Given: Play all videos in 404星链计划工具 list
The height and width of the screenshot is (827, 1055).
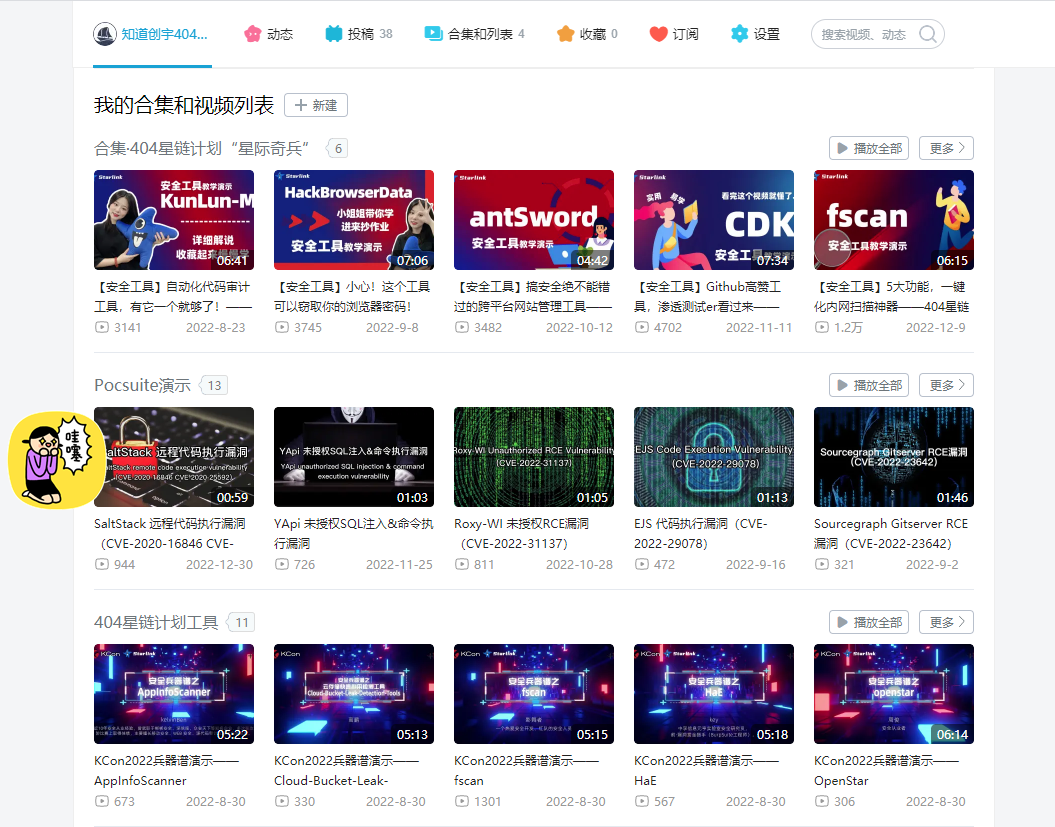Looking at the screenshot, I should [x=869, y=622].
